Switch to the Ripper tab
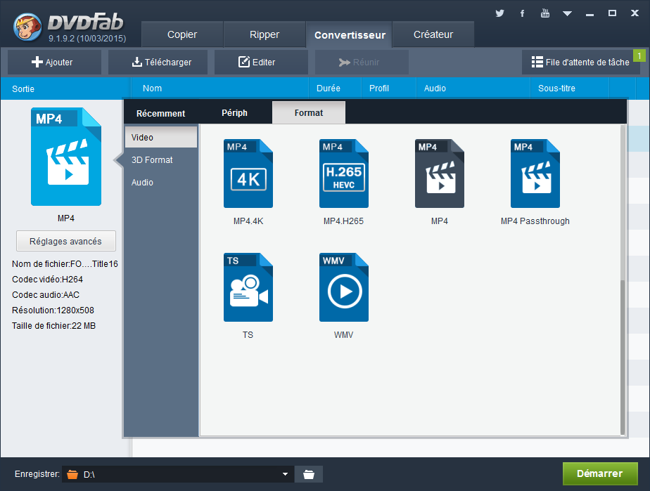 coord(264,34)
